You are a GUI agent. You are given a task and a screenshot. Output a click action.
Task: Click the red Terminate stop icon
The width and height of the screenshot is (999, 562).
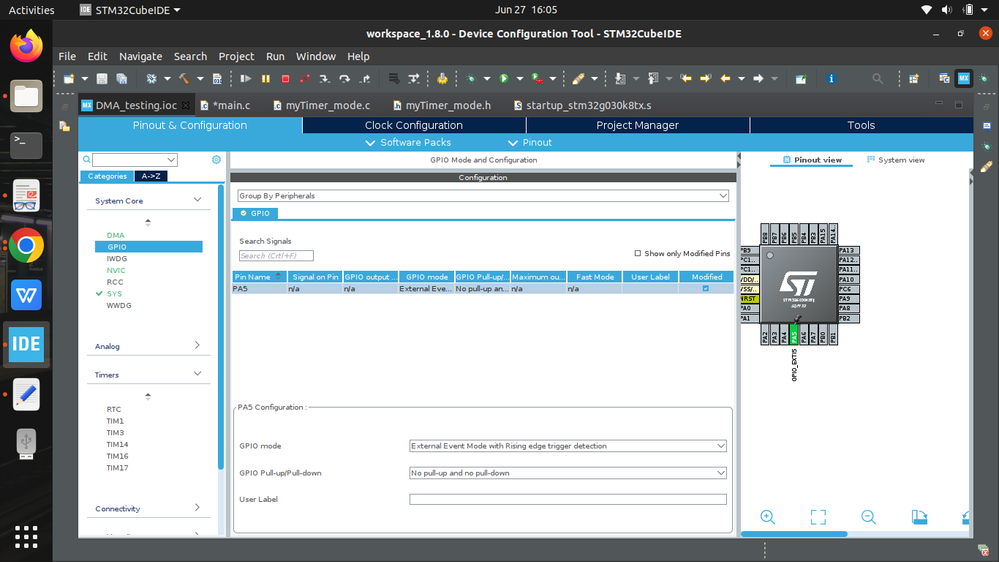[x=285, y=79]
